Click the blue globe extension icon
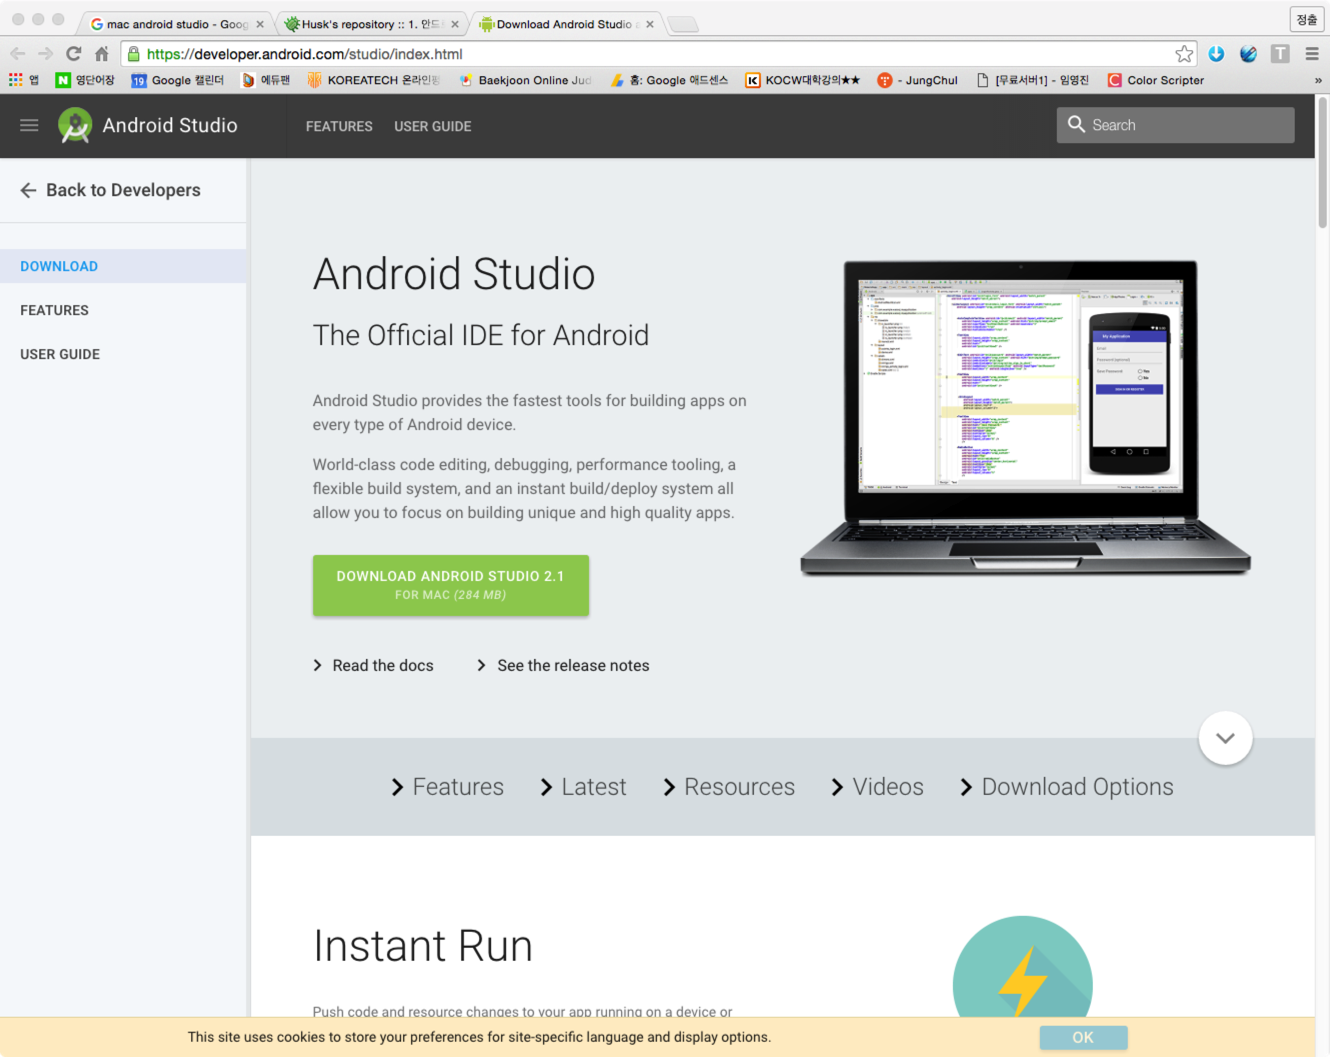Viewport: 1330px width, 1057px height. [1248, 54]
